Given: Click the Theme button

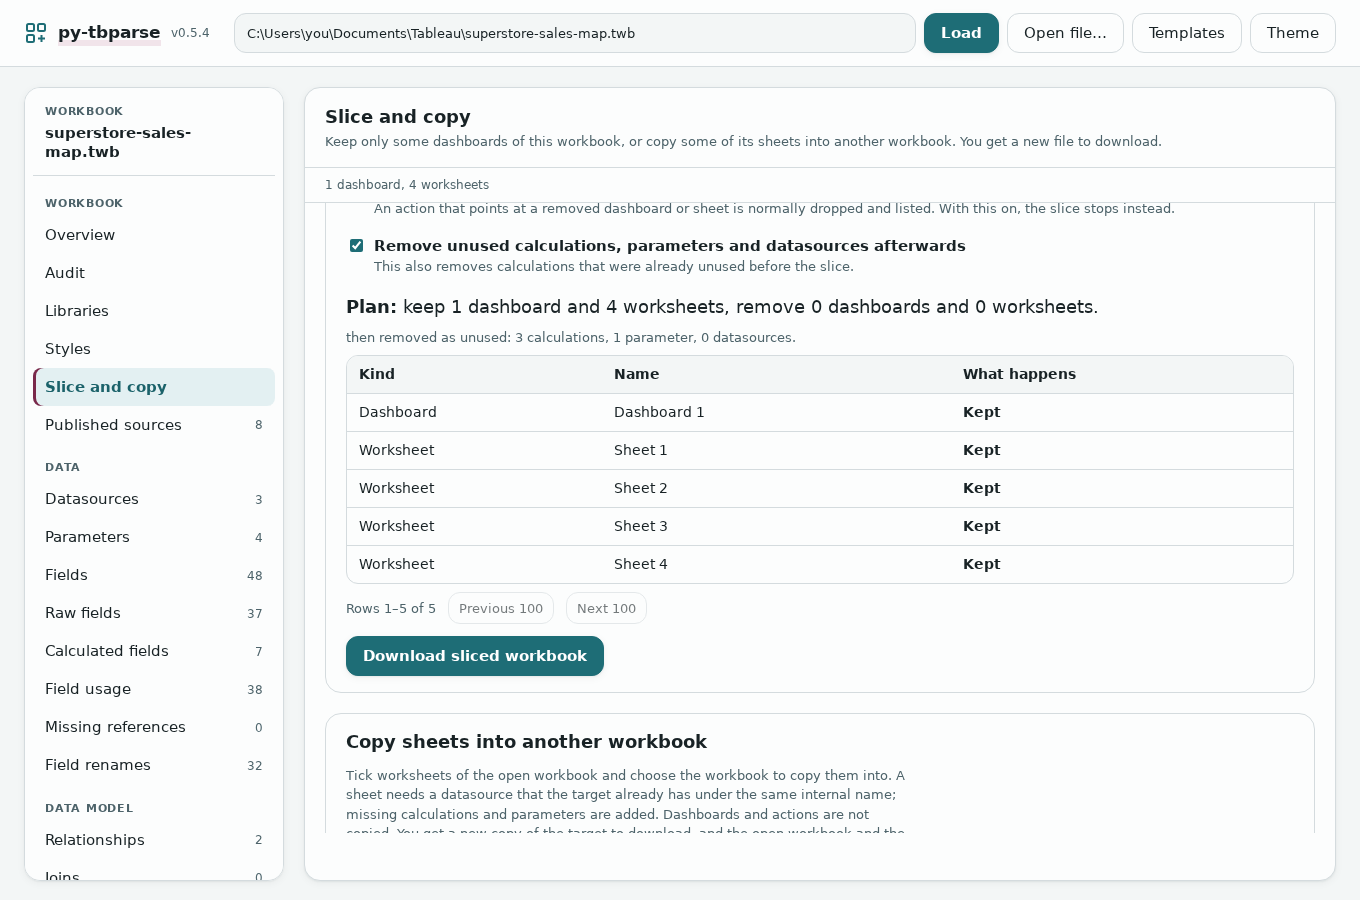Looking at the screenshot, I should click(x=1292, y=33).
